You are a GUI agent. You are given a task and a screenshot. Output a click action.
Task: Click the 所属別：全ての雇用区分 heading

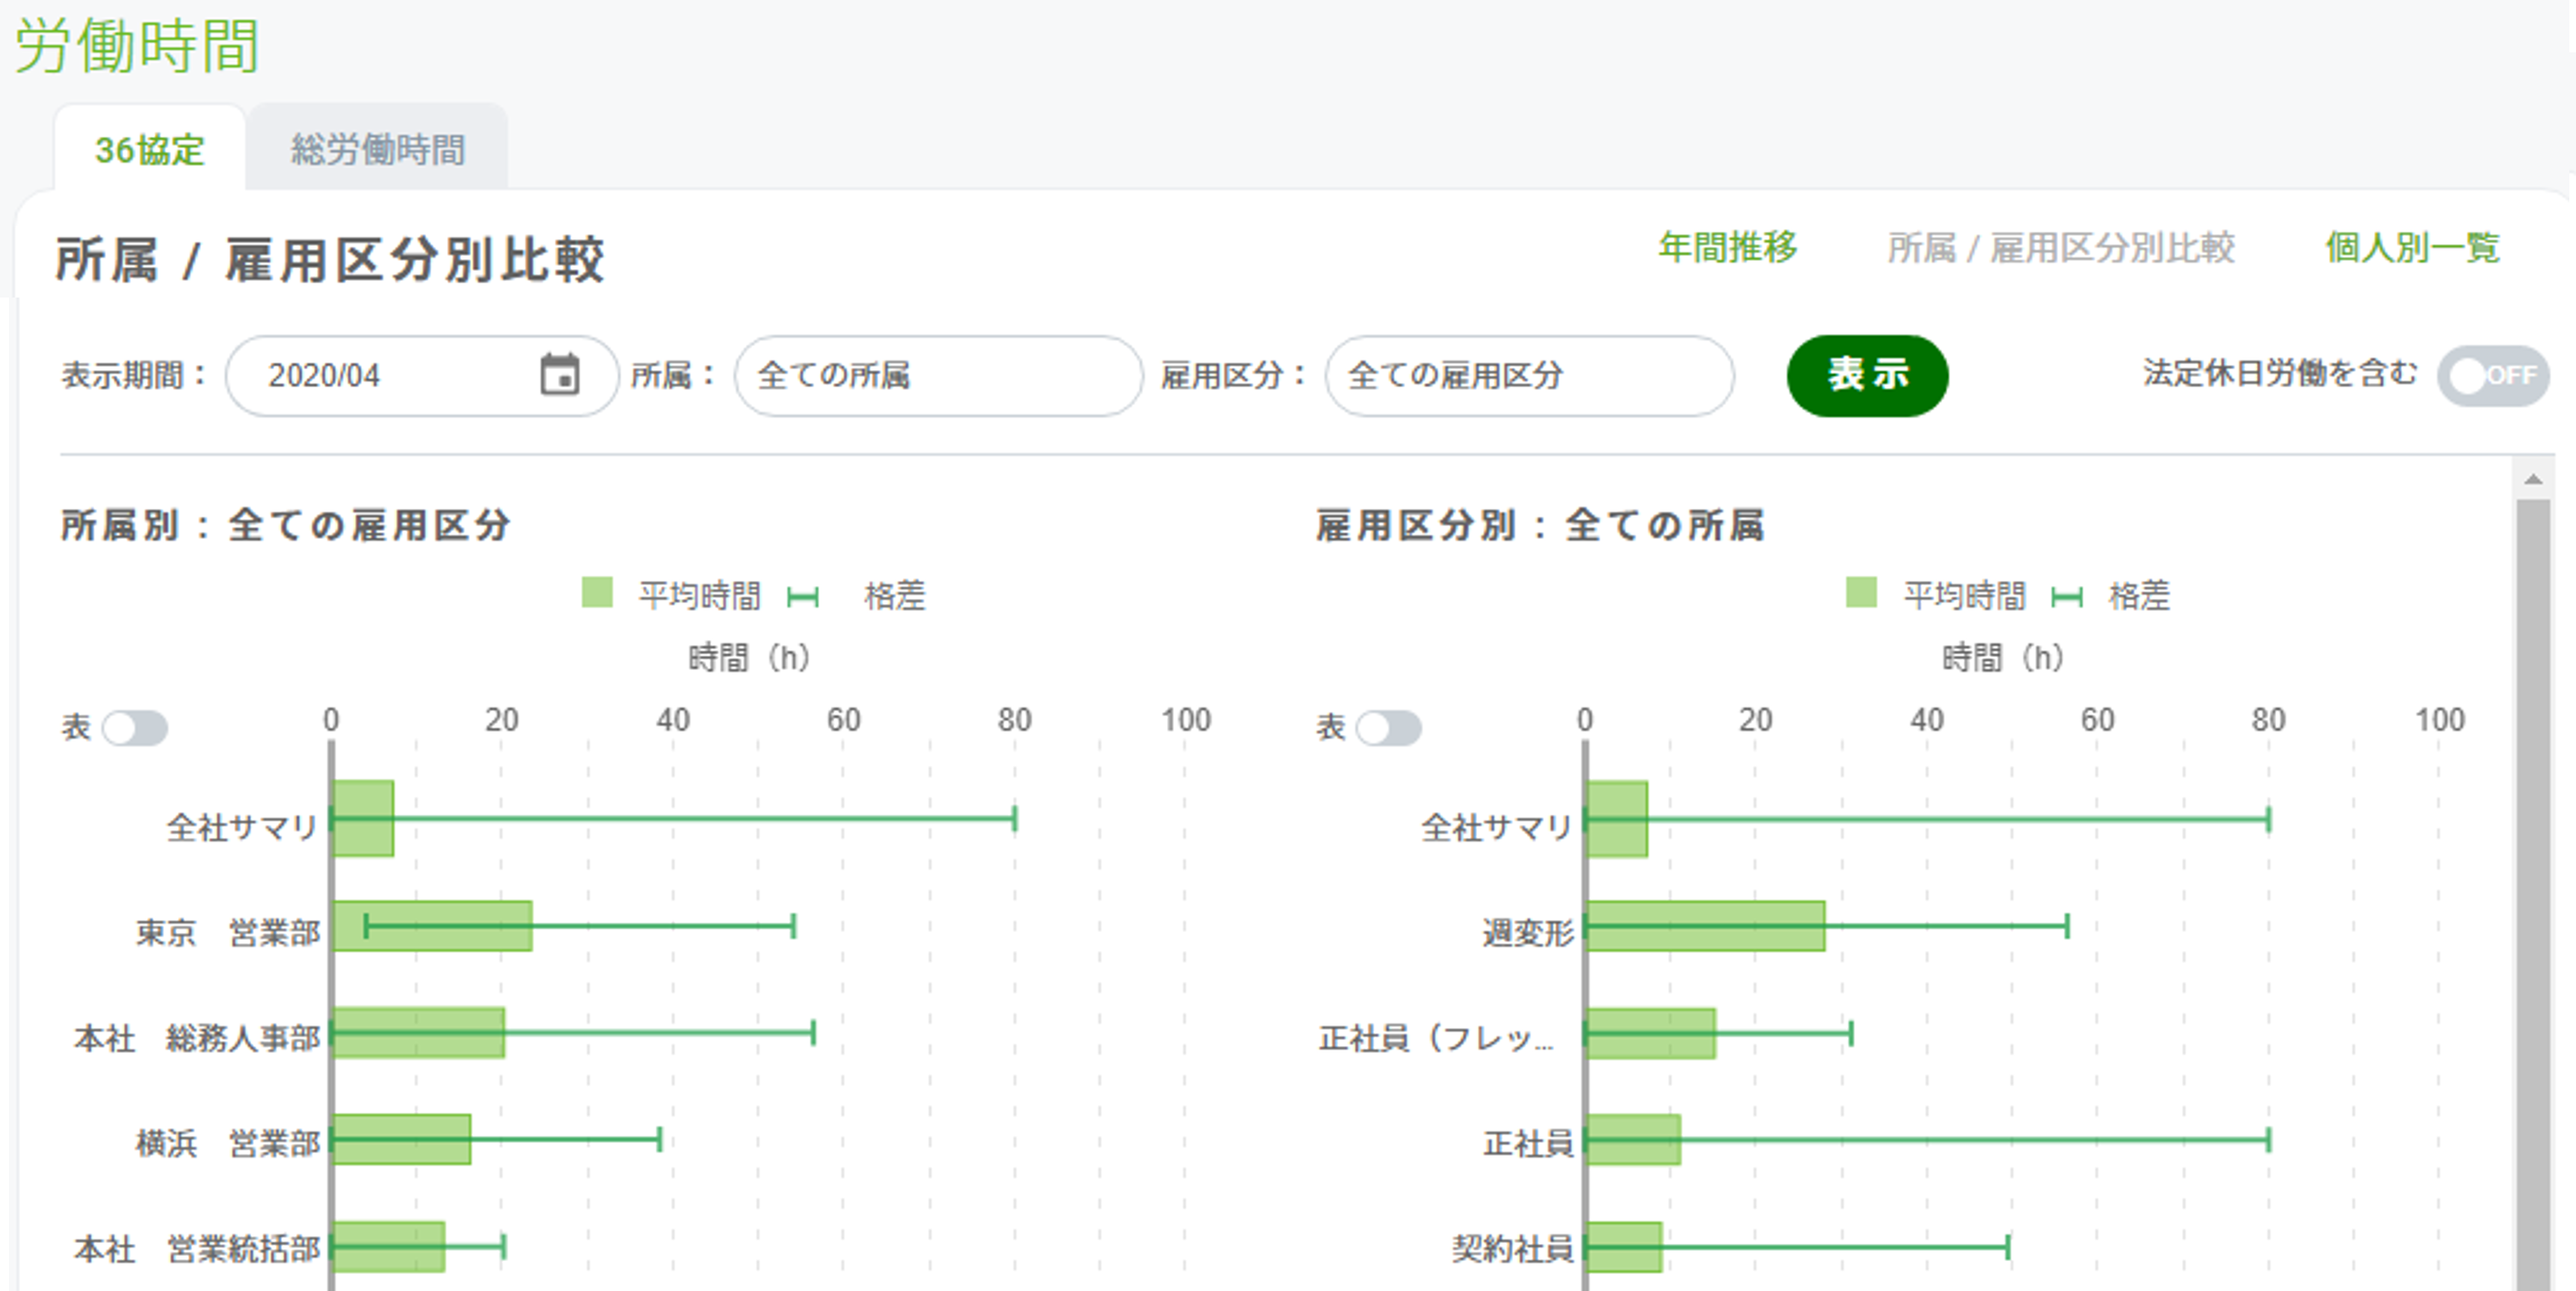pyautogui.click(x=286, y=525)
